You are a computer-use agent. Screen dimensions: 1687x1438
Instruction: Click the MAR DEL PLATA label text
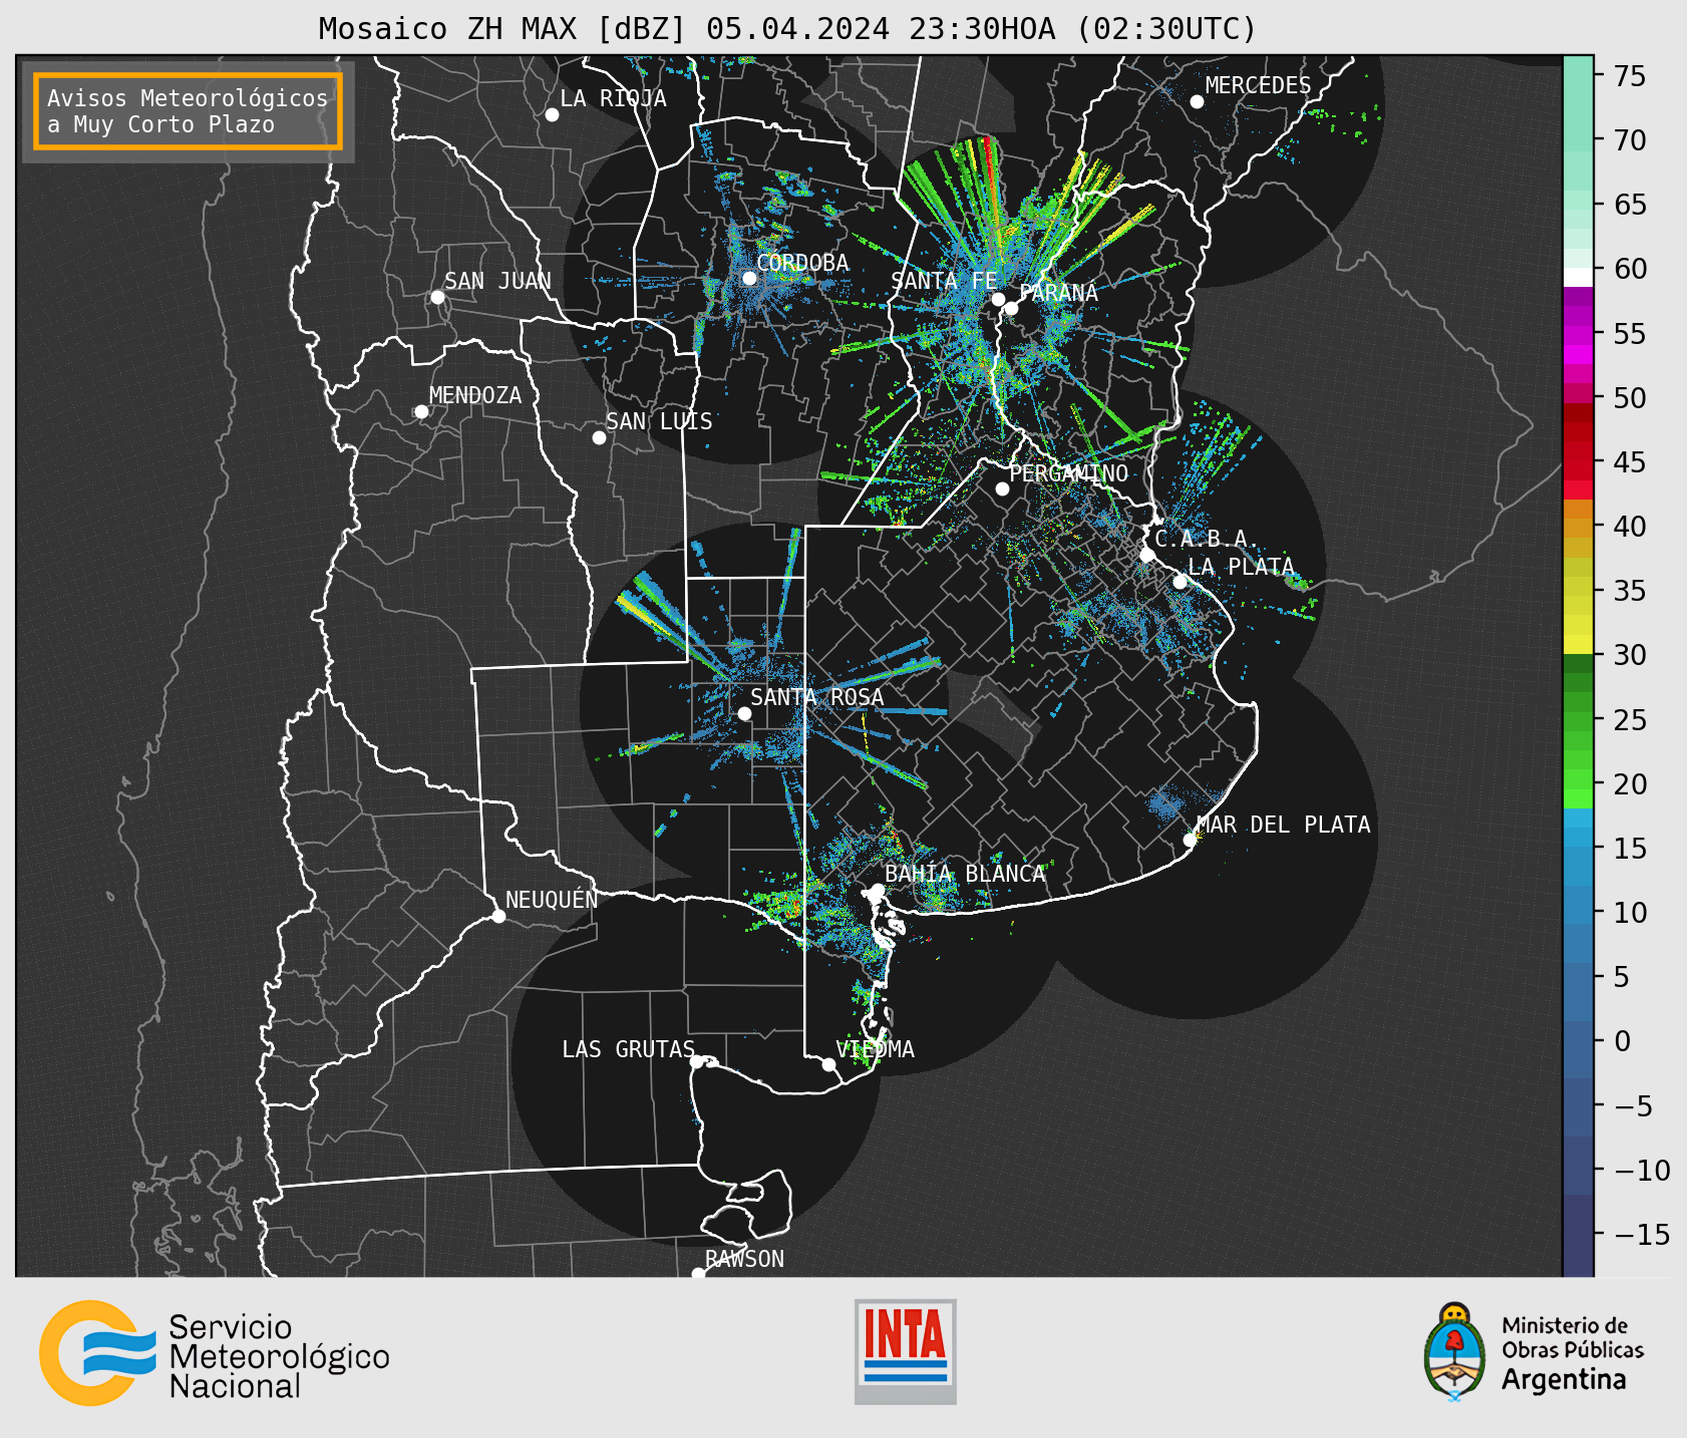1283,825
